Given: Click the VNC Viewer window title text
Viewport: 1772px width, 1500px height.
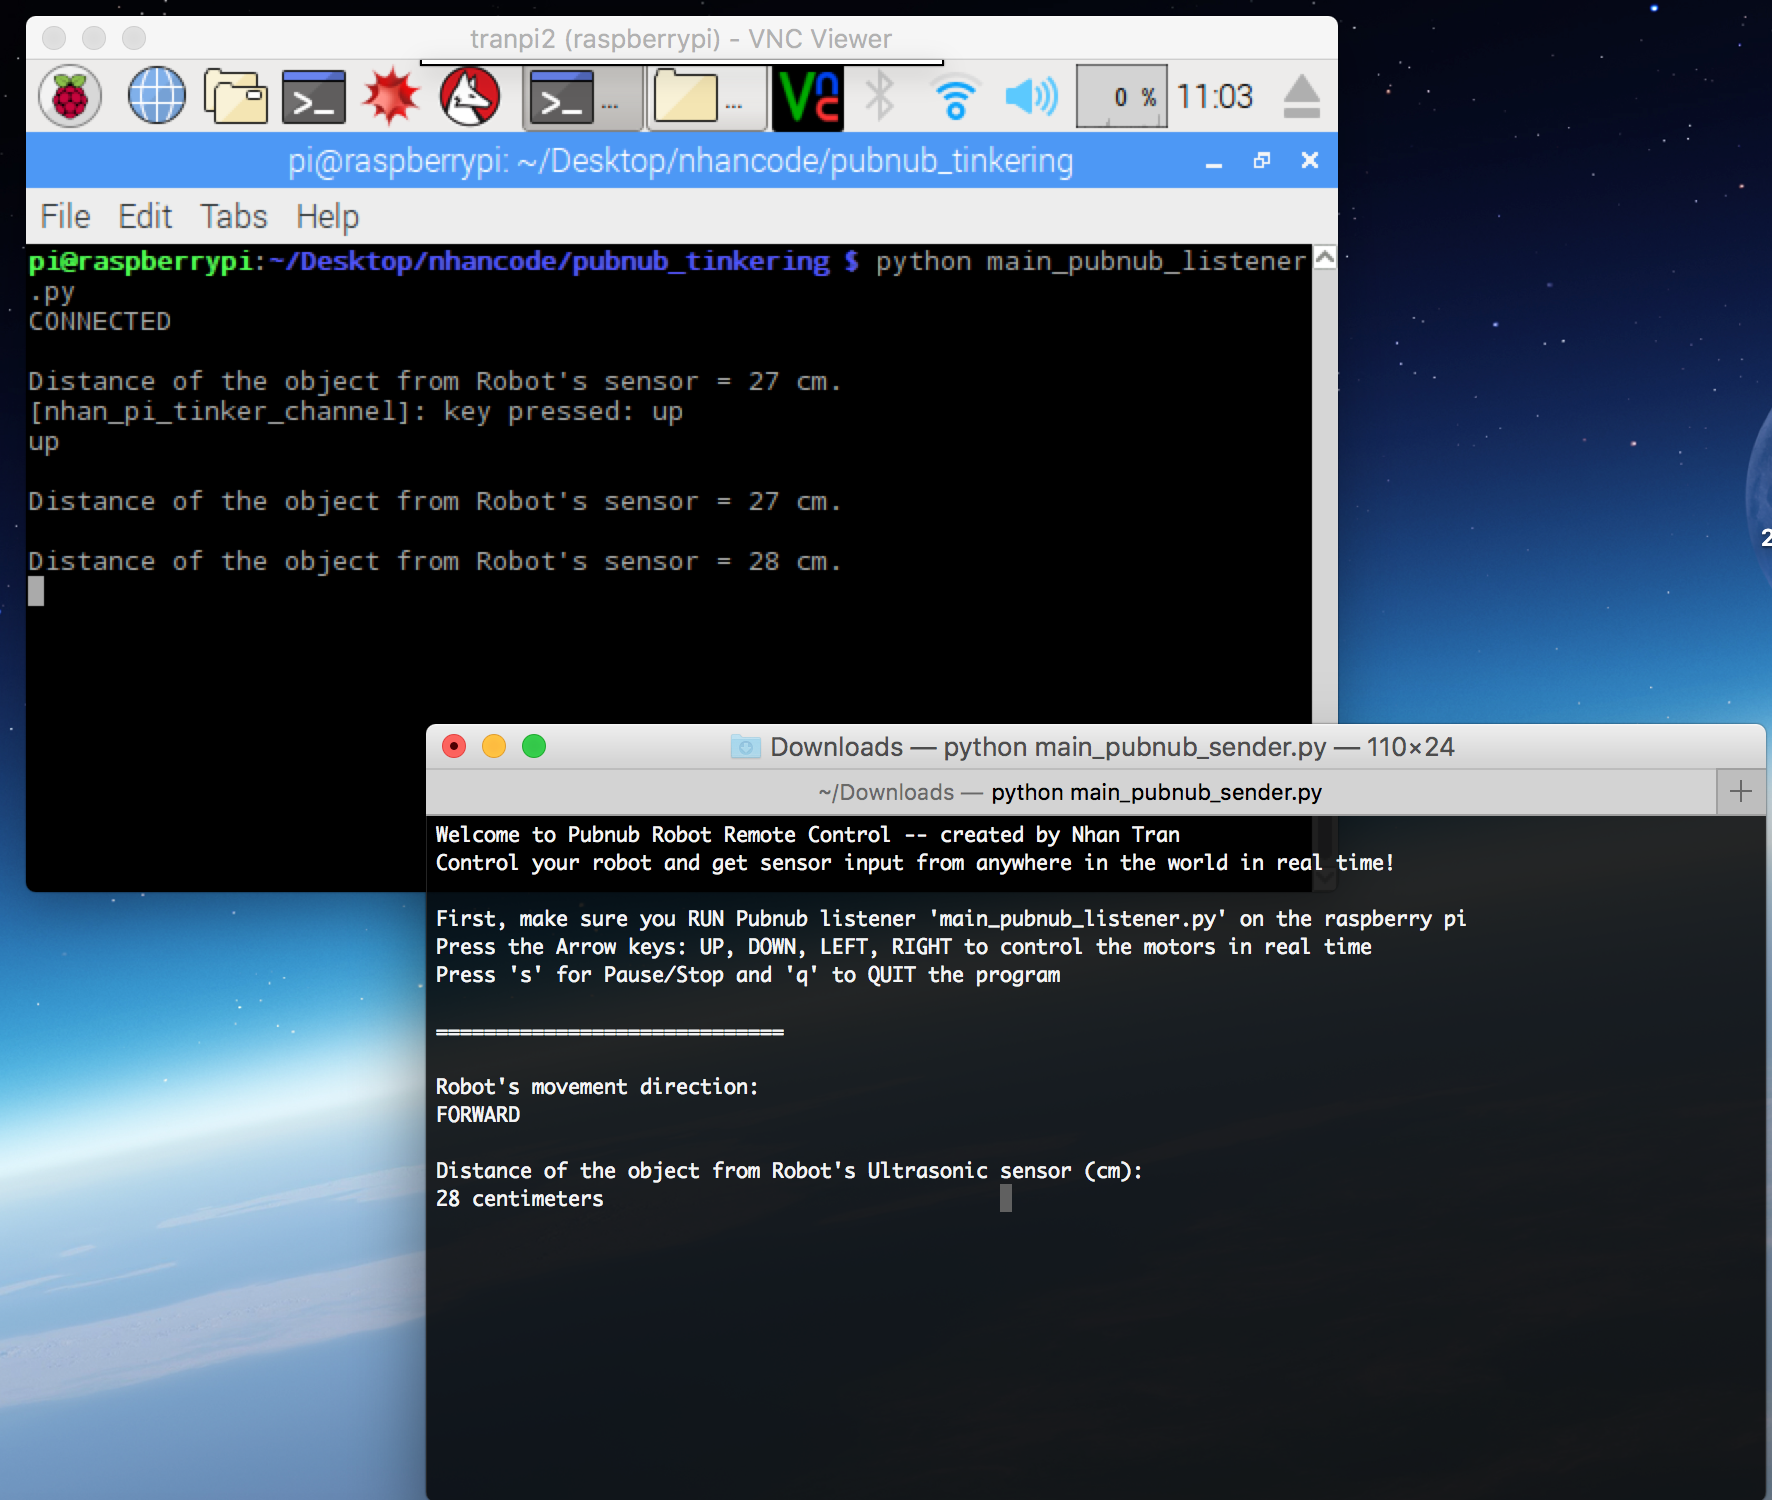Looking at the screenshot, I should point(680,39).
